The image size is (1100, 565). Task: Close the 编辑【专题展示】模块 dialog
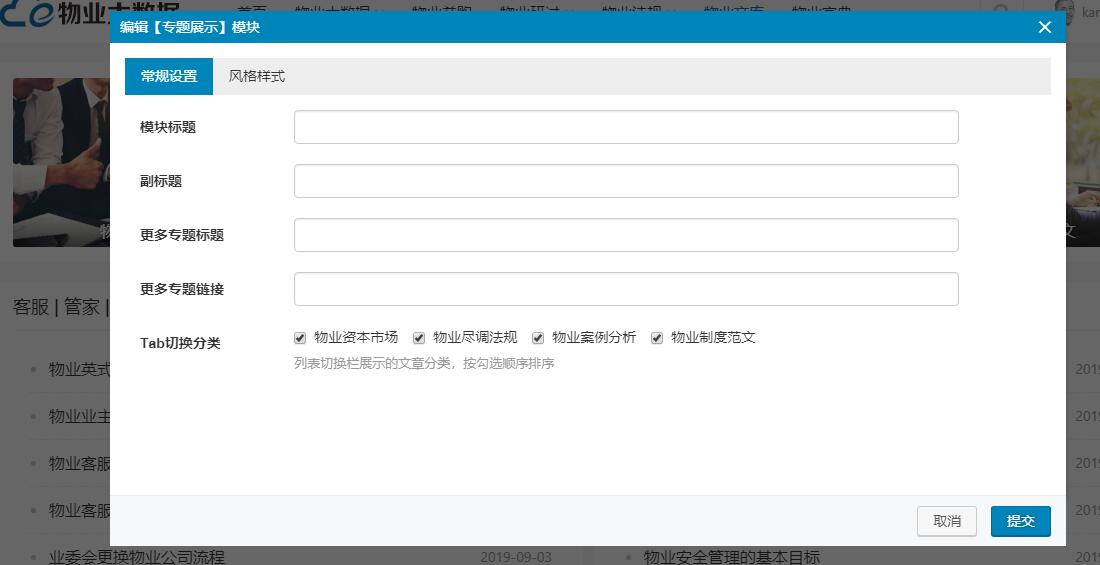pos(1045,27)
